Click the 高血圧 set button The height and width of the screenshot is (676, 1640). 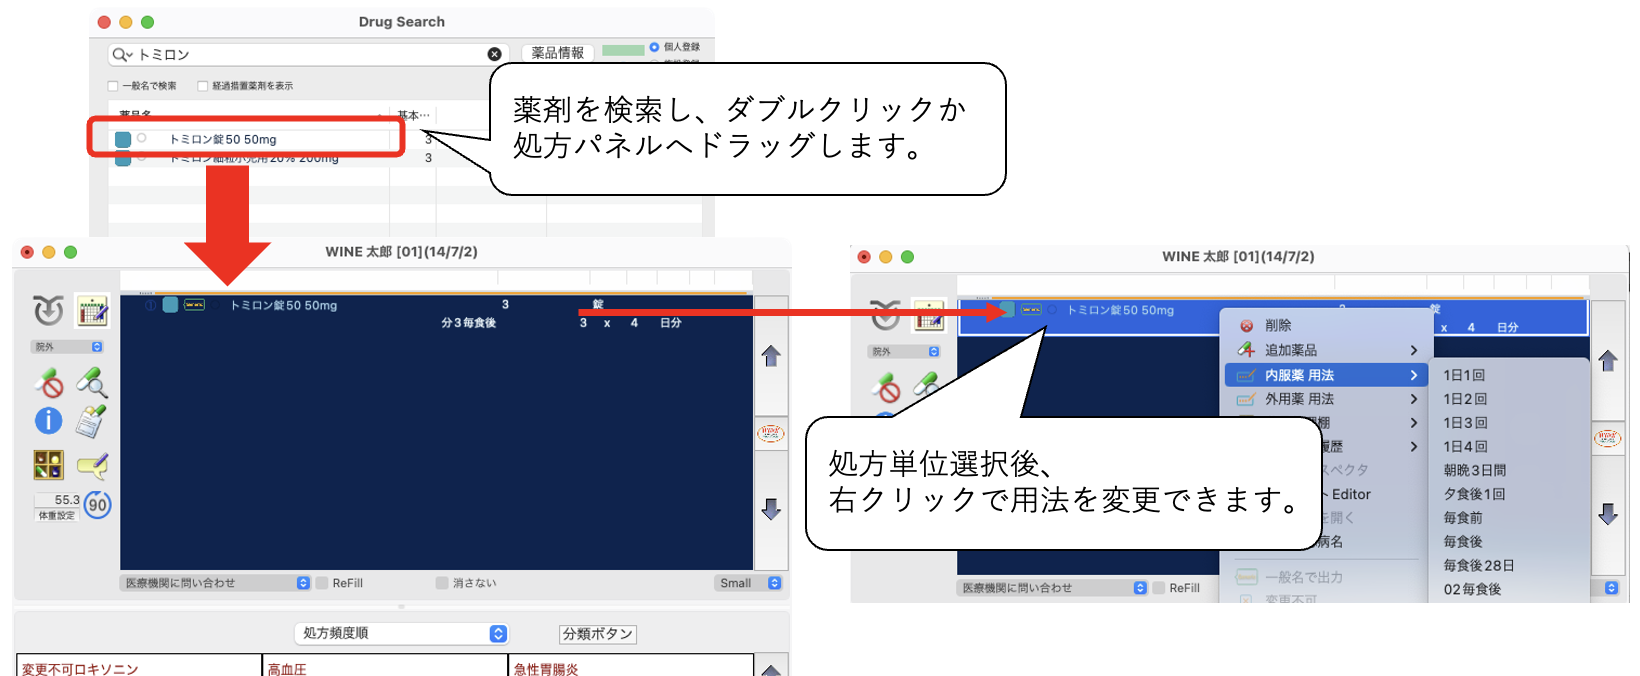pos(385,666)
